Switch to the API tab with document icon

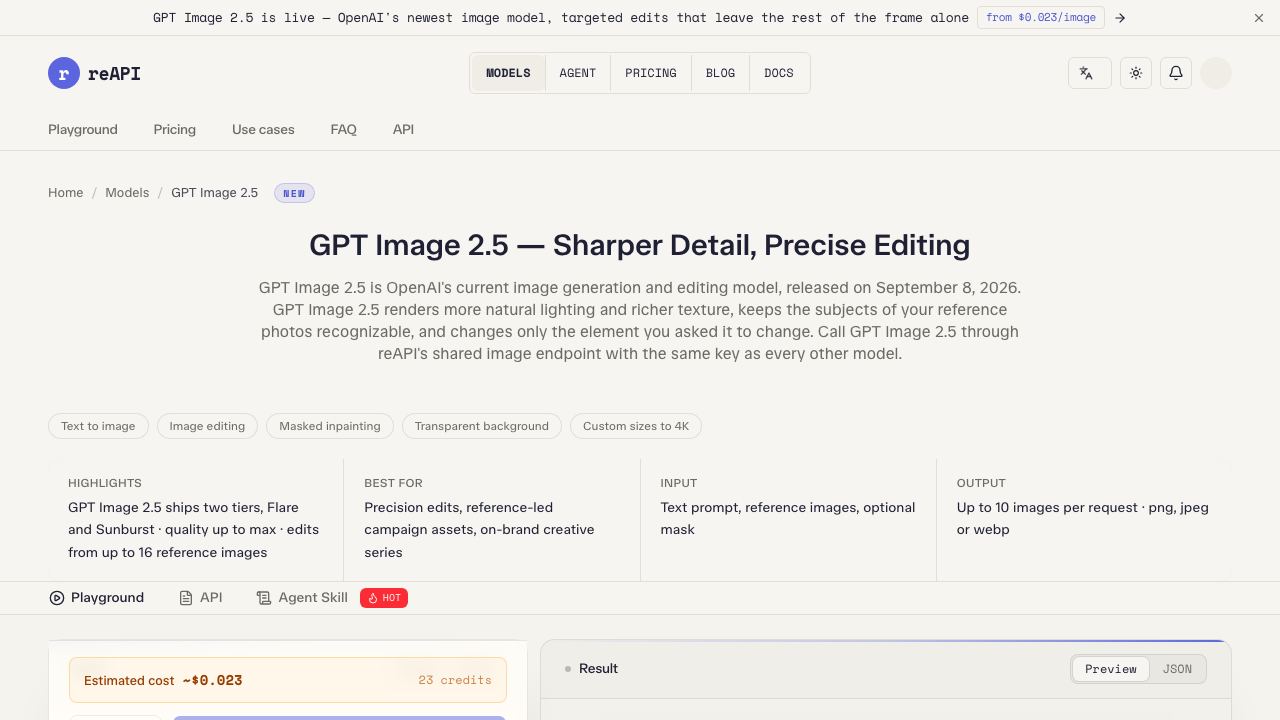(201, 598)
